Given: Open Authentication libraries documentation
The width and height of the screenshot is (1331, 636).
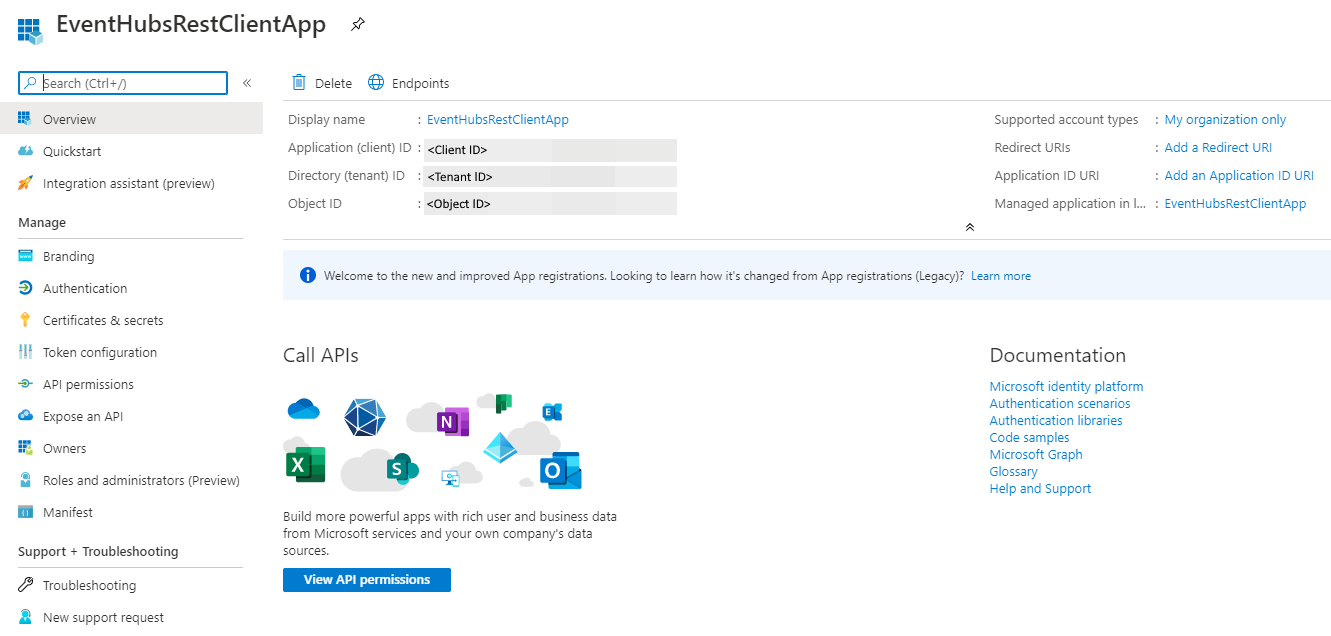Looking at the screenshot, I should pyautogui.click(x=1056, y=420).
